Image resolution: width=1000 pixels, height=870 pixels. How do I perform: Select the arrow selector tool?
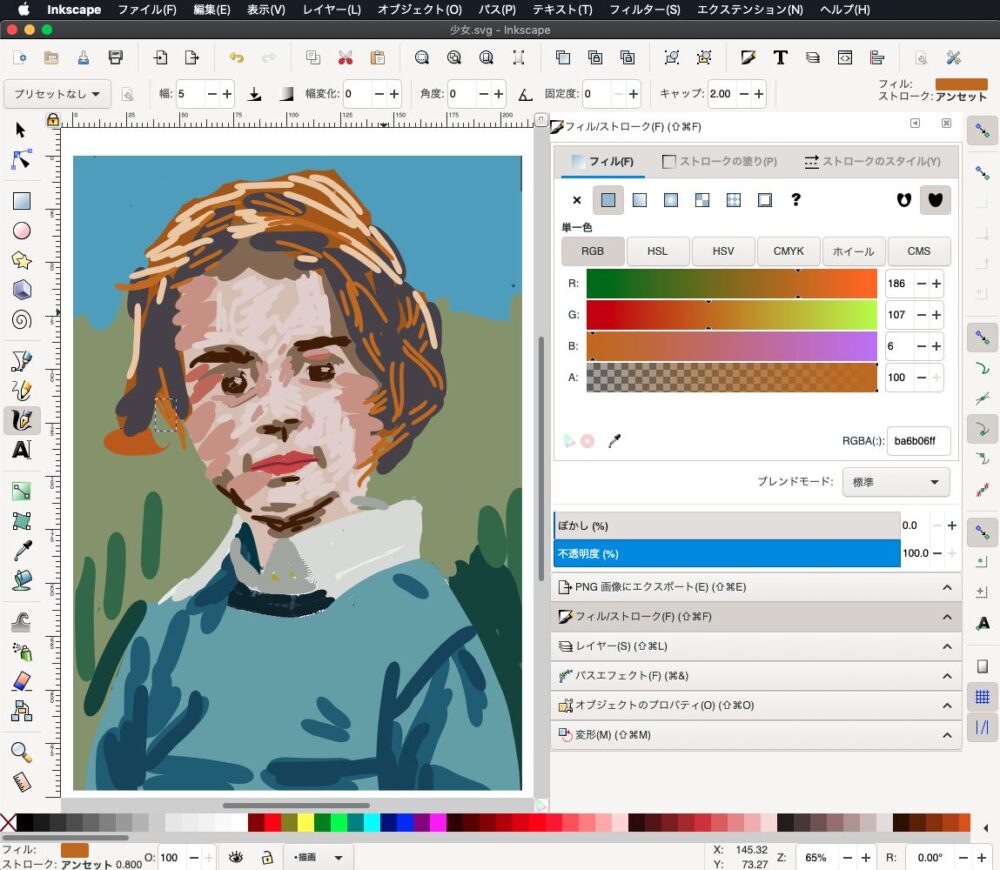coord(21,130)
